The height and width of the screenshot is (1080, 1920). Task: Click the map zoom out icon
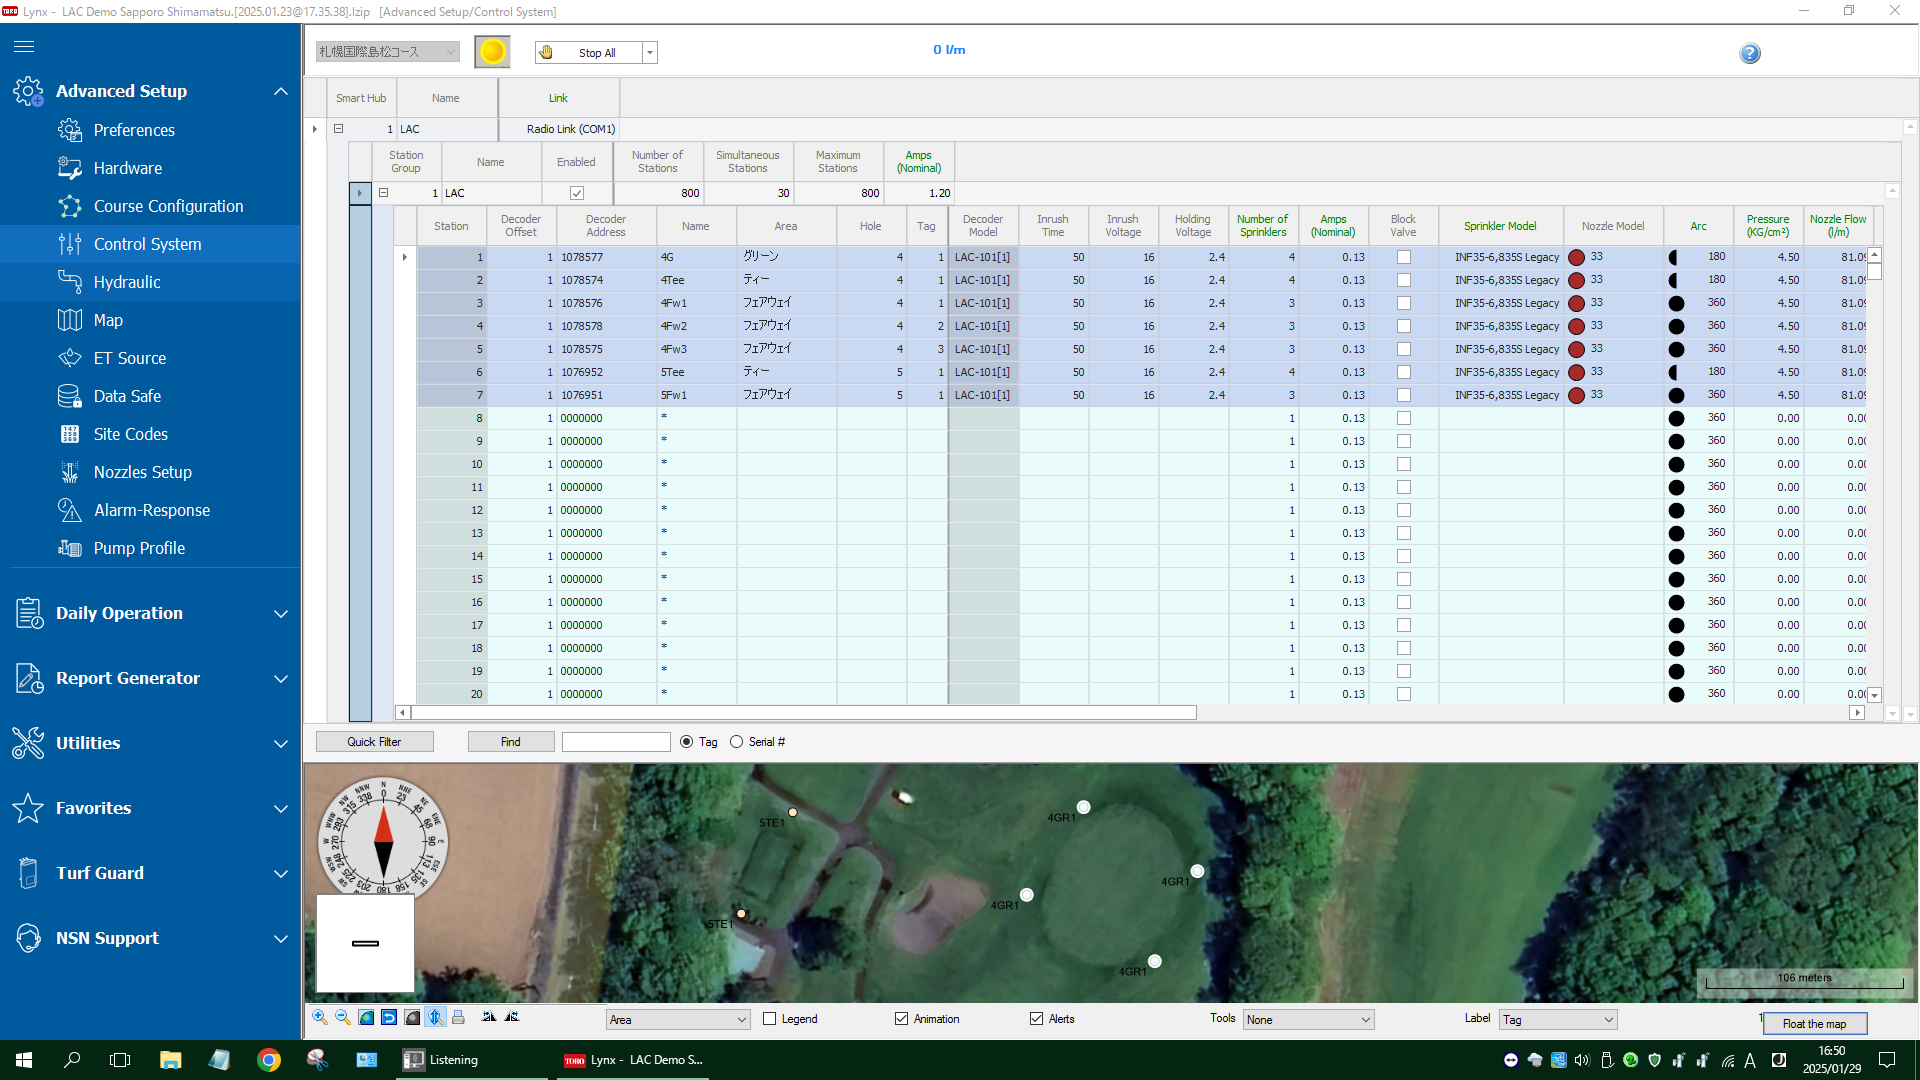coord(343,1017)
